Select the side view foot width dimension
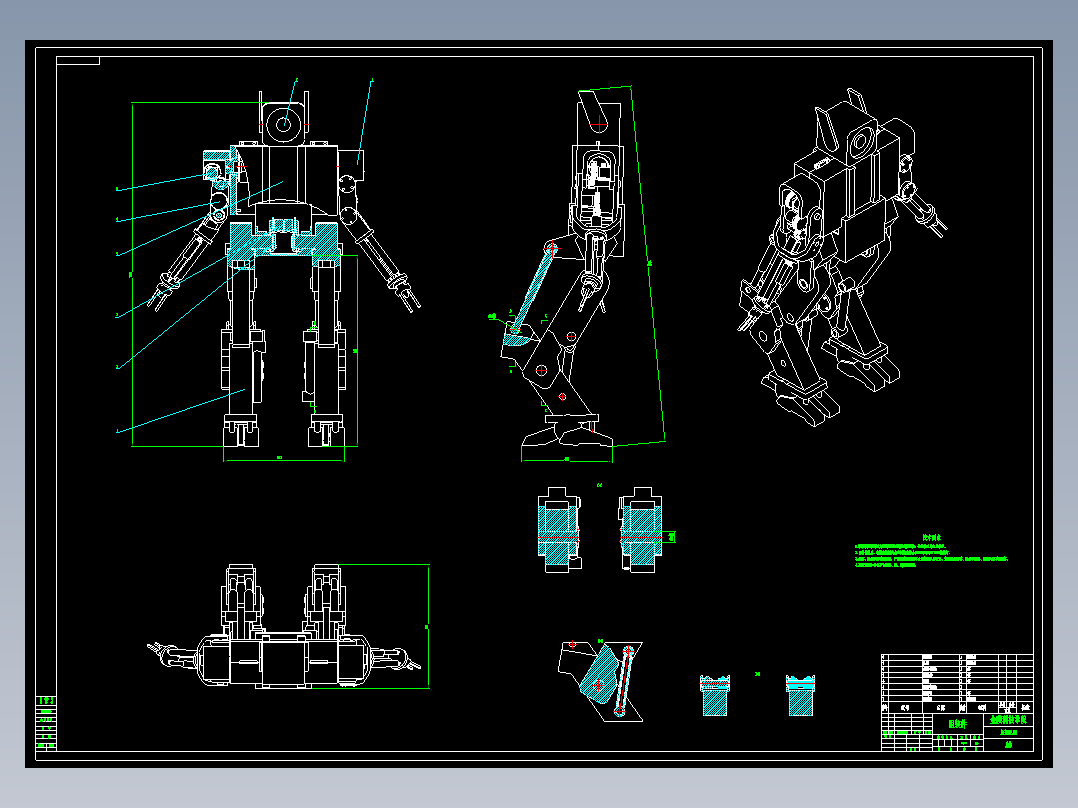1078x808 pixels. [566, 459]
